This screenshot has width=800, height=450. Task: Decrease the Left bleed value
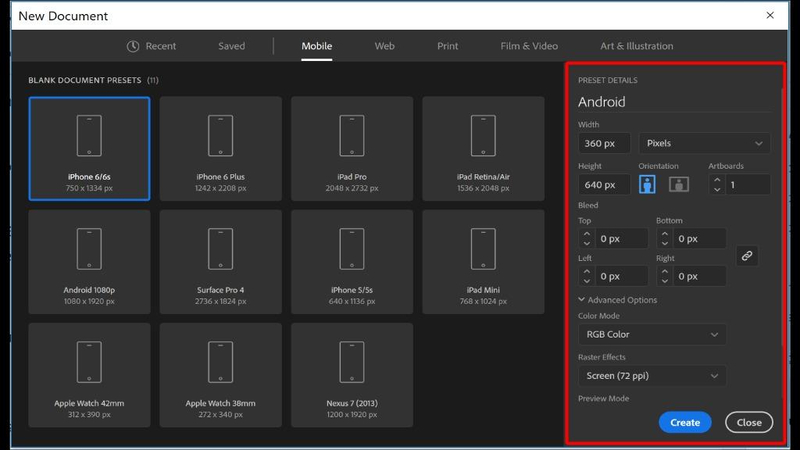pyautogui.click(x=586, y=281)
